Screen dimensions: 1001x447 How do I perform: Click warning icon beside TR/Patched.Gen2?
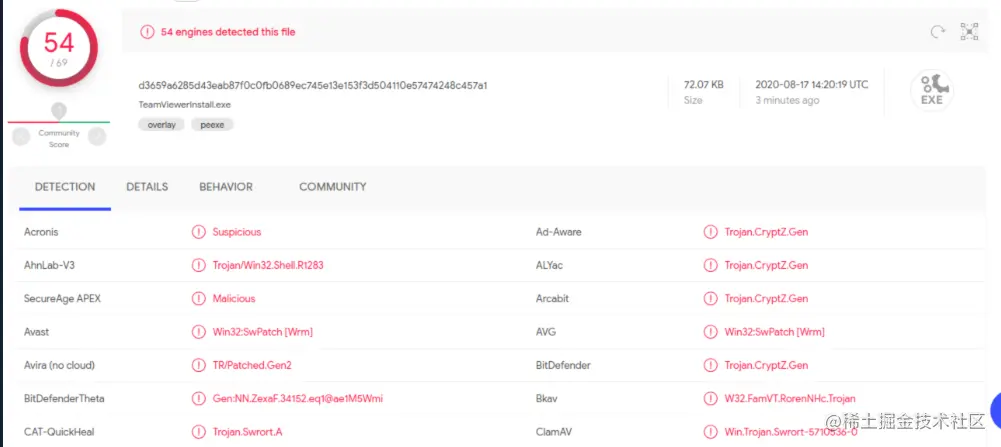[x=199, y=365]
